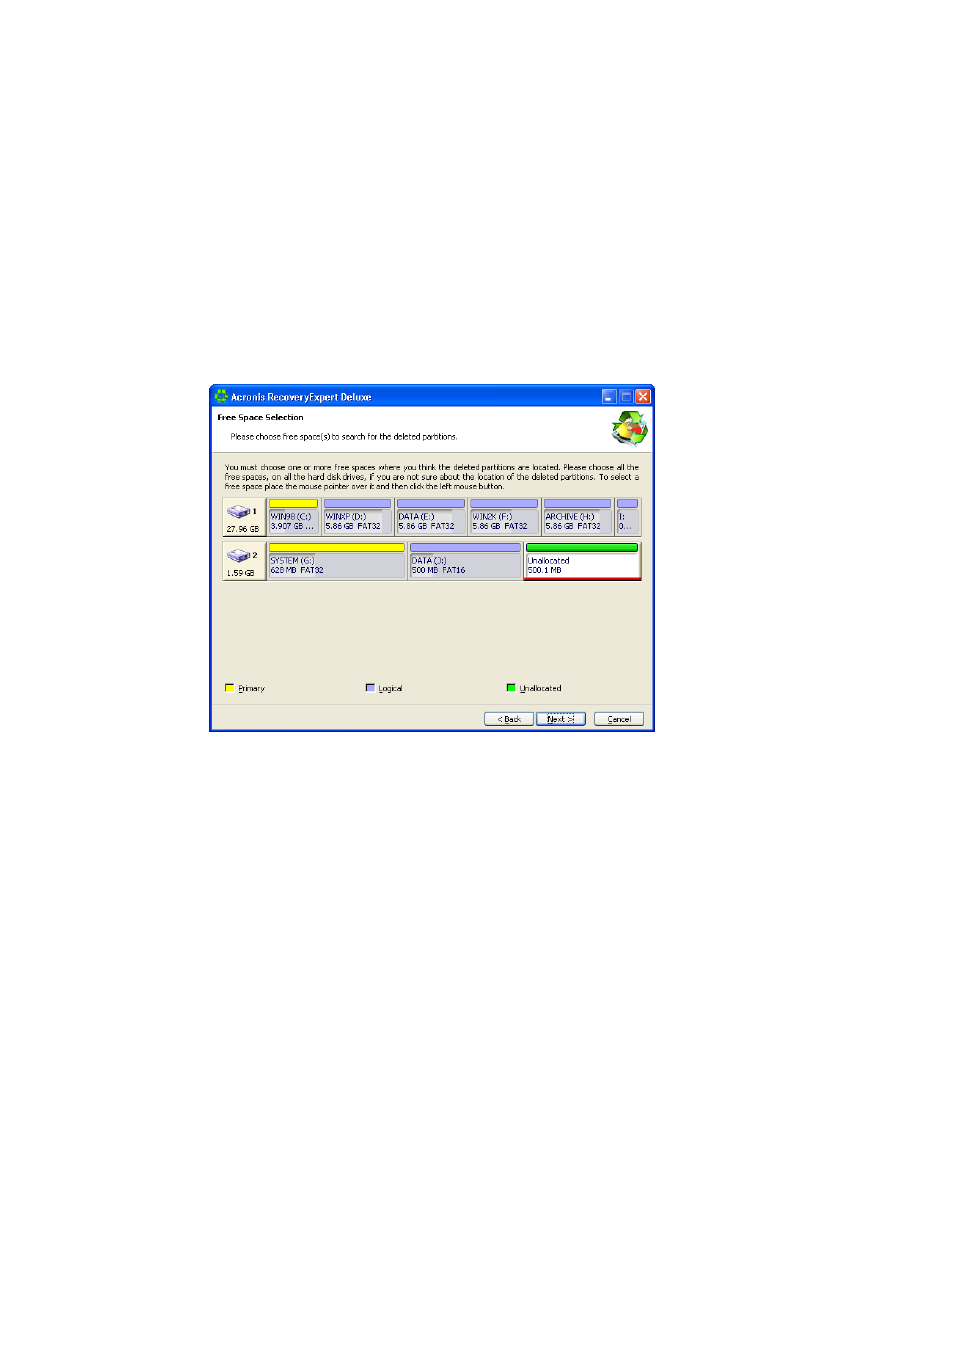Click the Next button
Viewport: 954px width, 1350px height.
pos(560,719)
